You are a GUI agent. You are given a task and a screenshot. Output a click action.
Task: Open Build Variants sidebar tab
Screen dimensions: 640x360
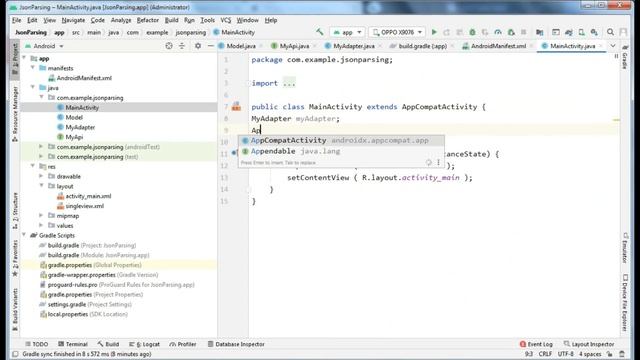click(x=15, y=309)
